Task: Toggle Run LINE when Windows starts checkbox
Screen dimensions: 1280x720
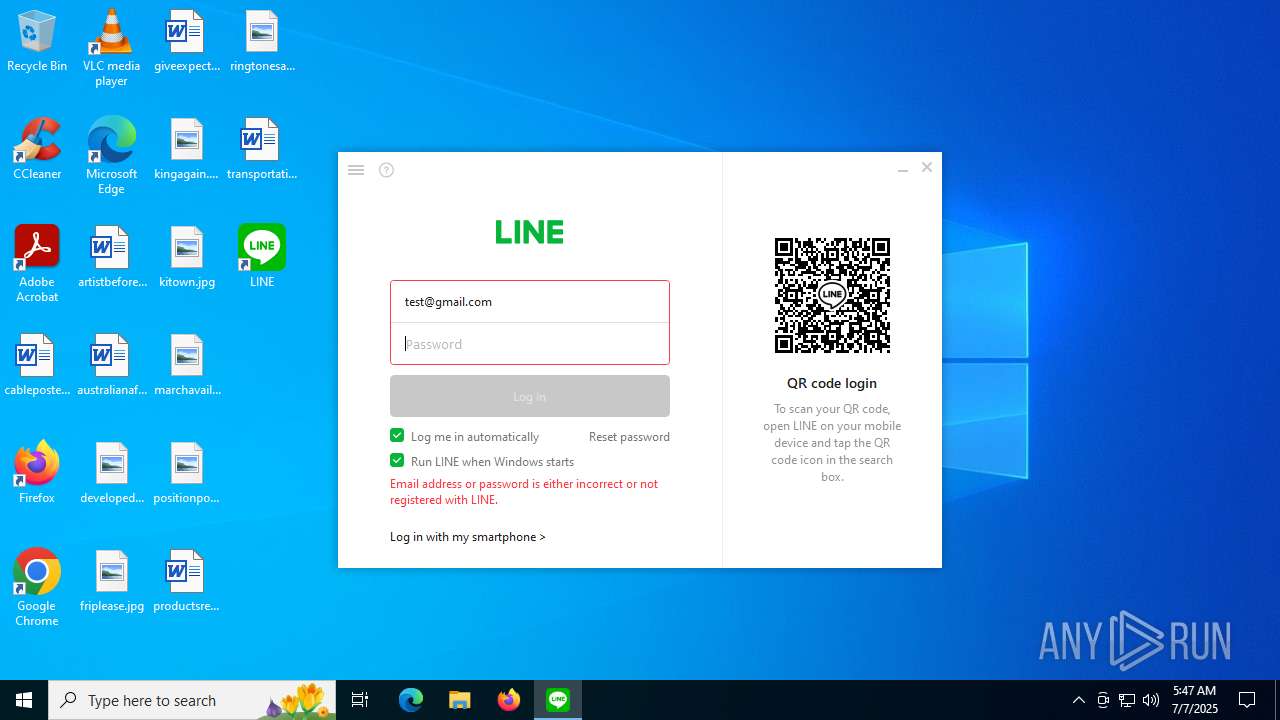Action: coord(397,461)
